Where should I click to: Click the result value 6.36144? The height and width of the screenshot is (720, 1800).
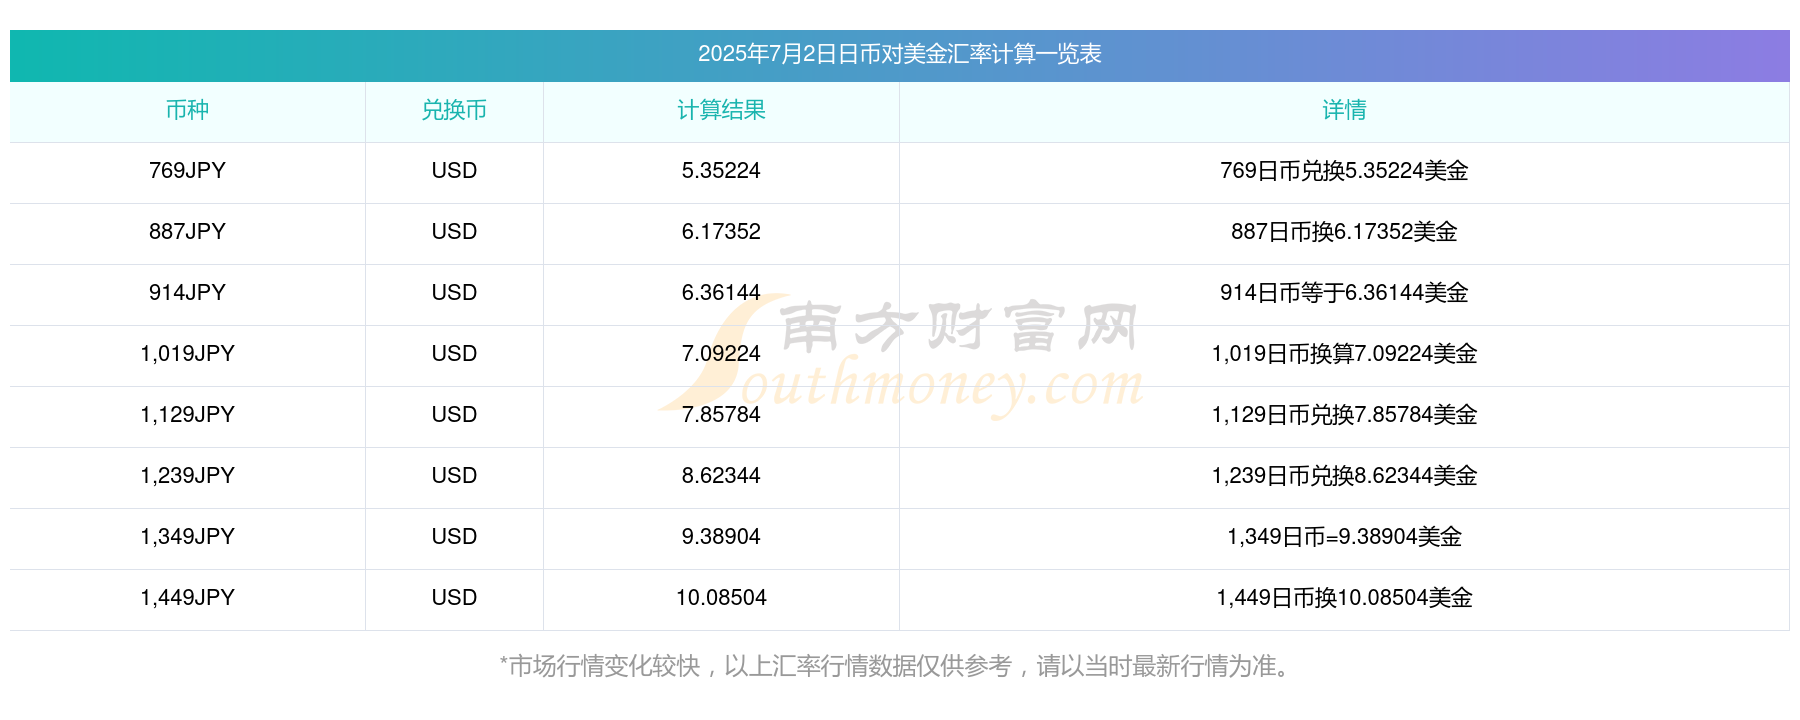[721, 293]
